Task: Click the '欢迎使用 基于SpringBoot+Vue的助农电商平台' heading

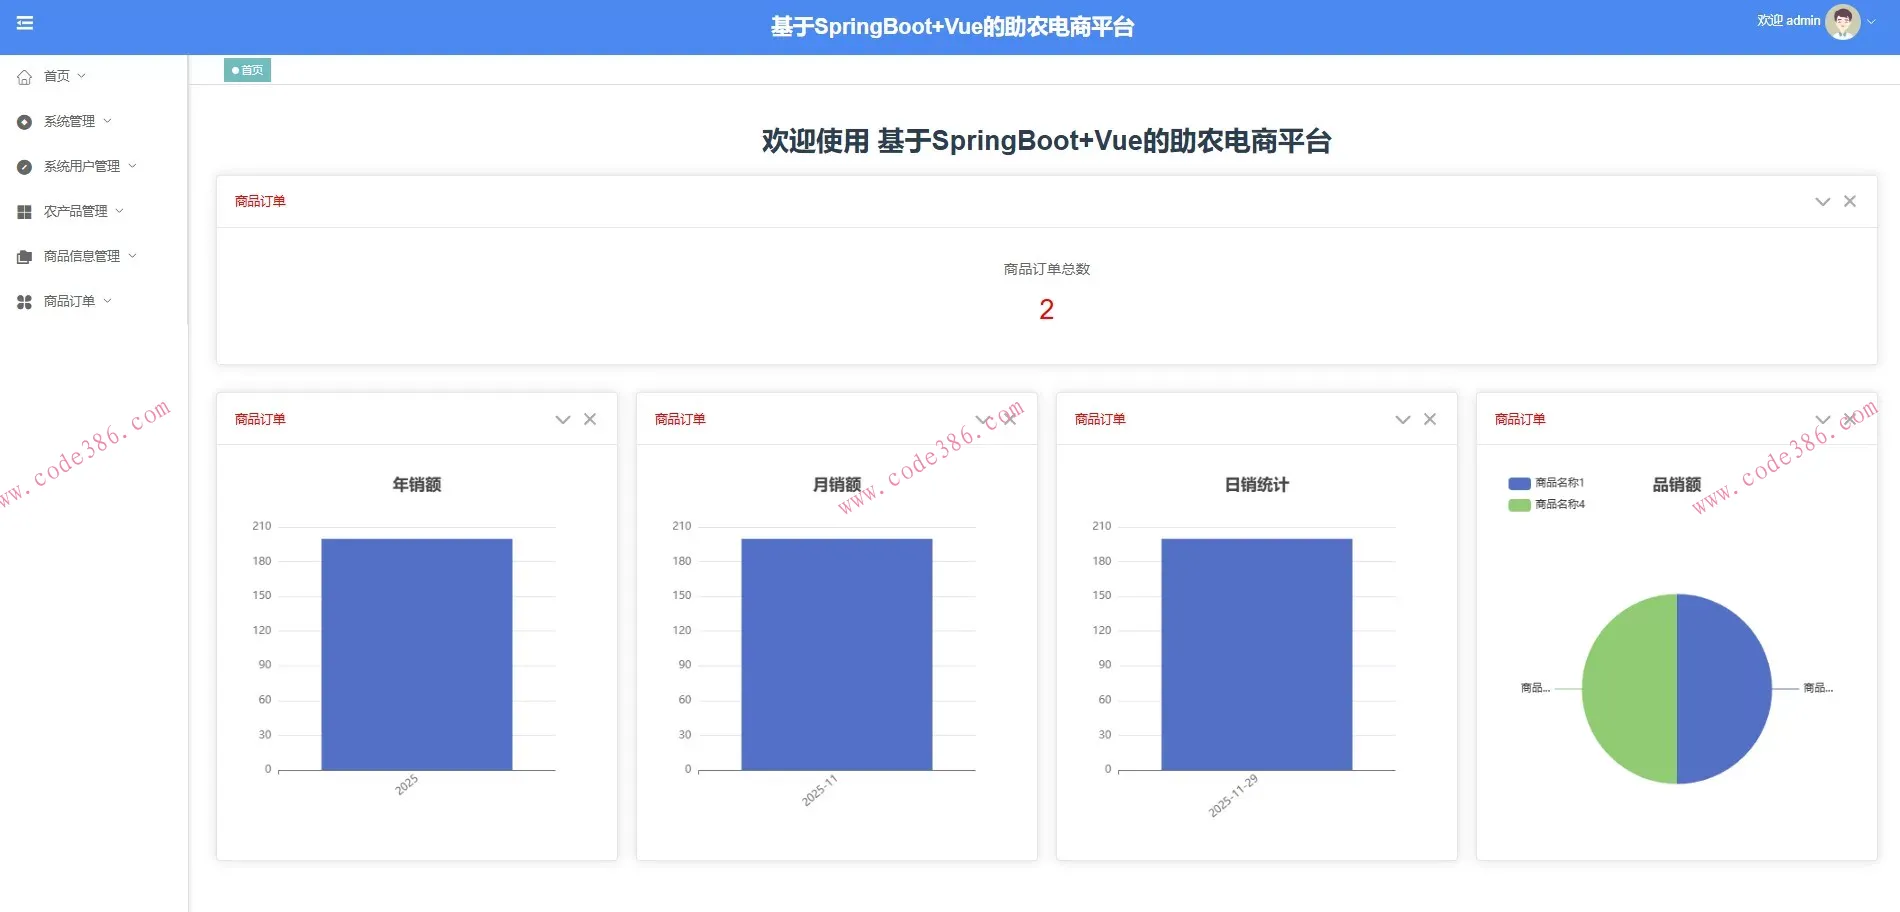Action: pyautogui.click(x=1046, y=141)
